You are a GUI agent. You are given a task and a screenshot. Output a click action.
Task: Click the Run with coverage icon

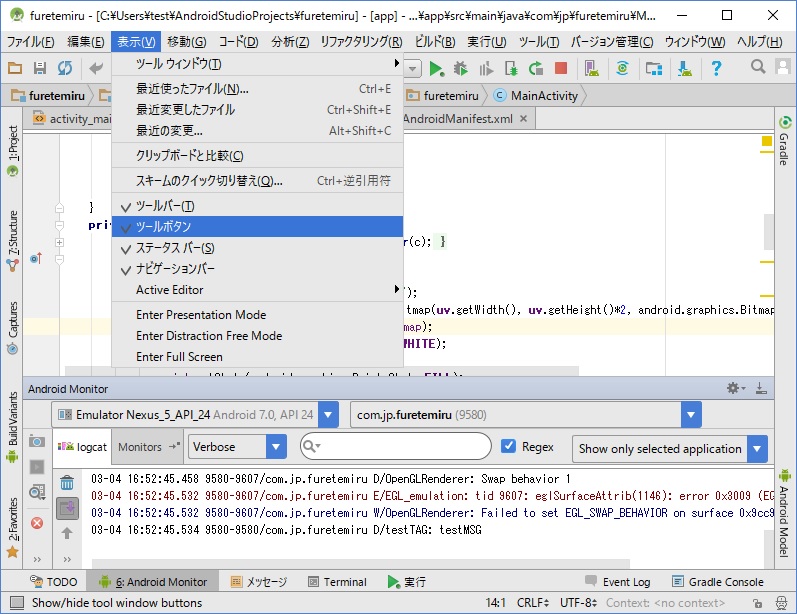pos(486,68)
